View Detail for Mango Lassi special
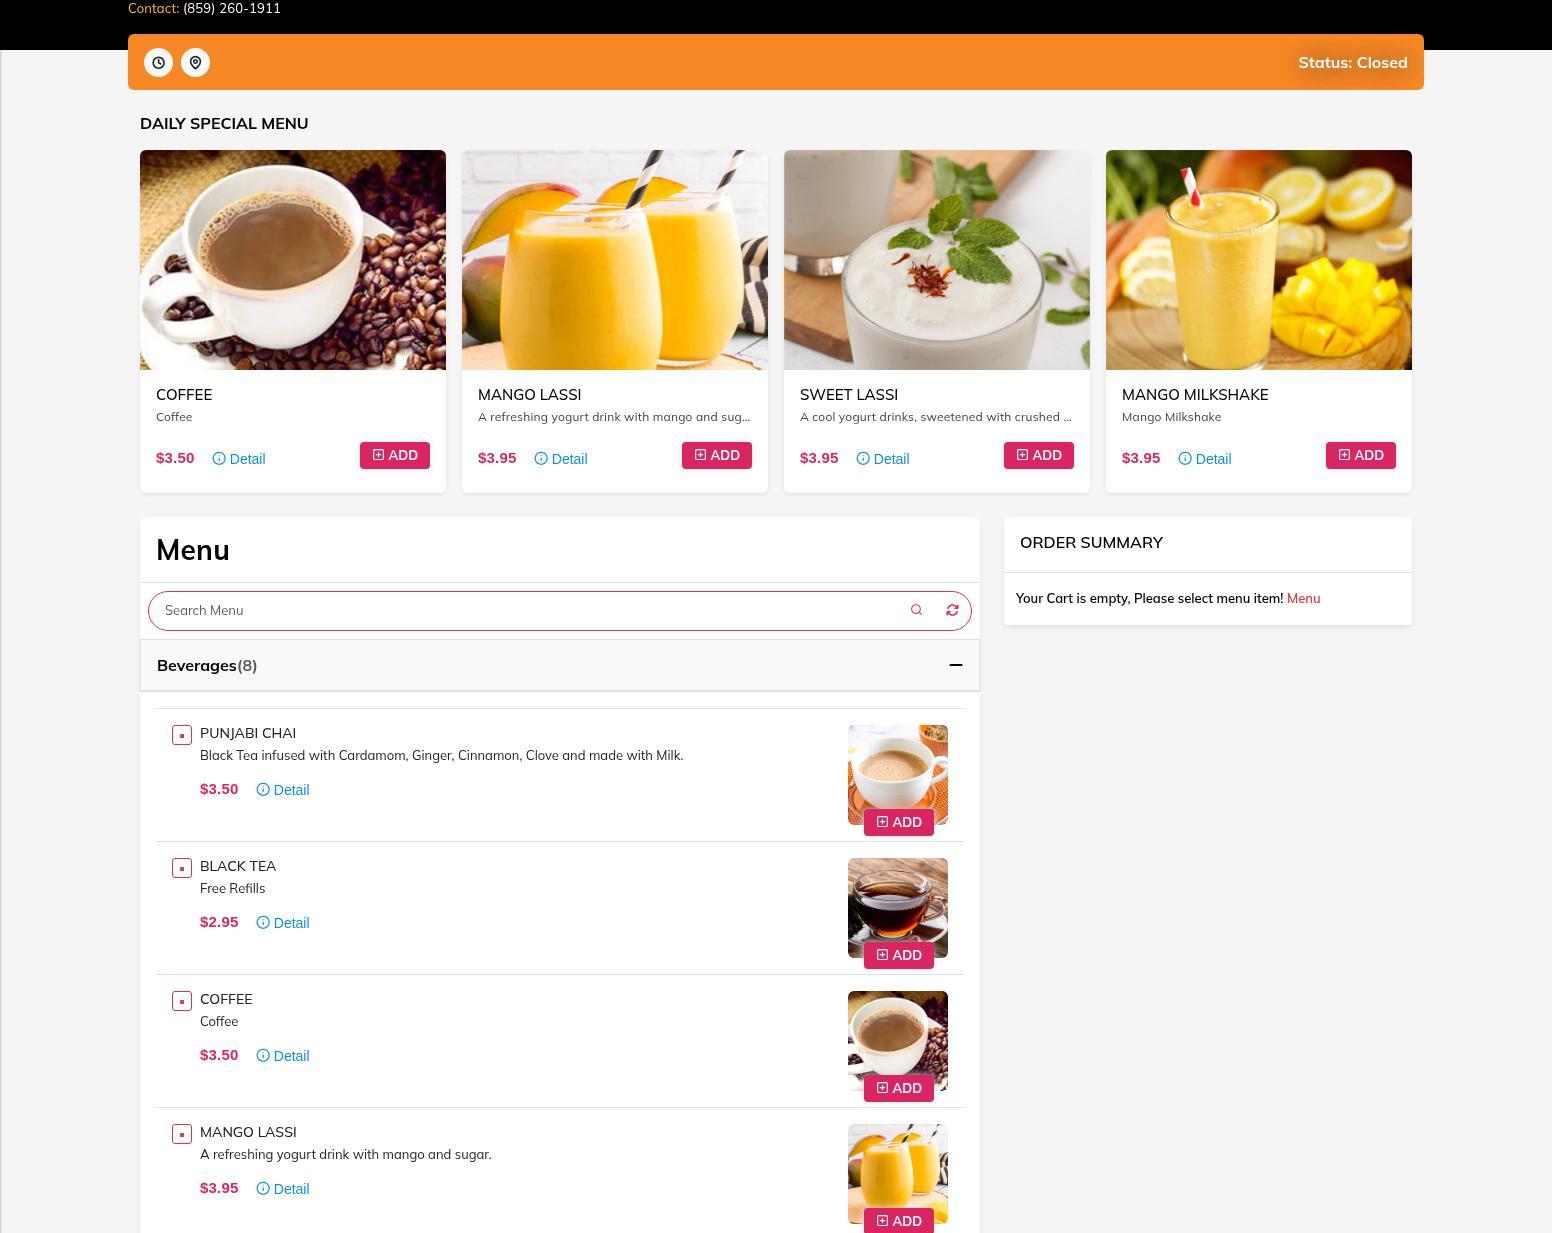 pos(561,459)
